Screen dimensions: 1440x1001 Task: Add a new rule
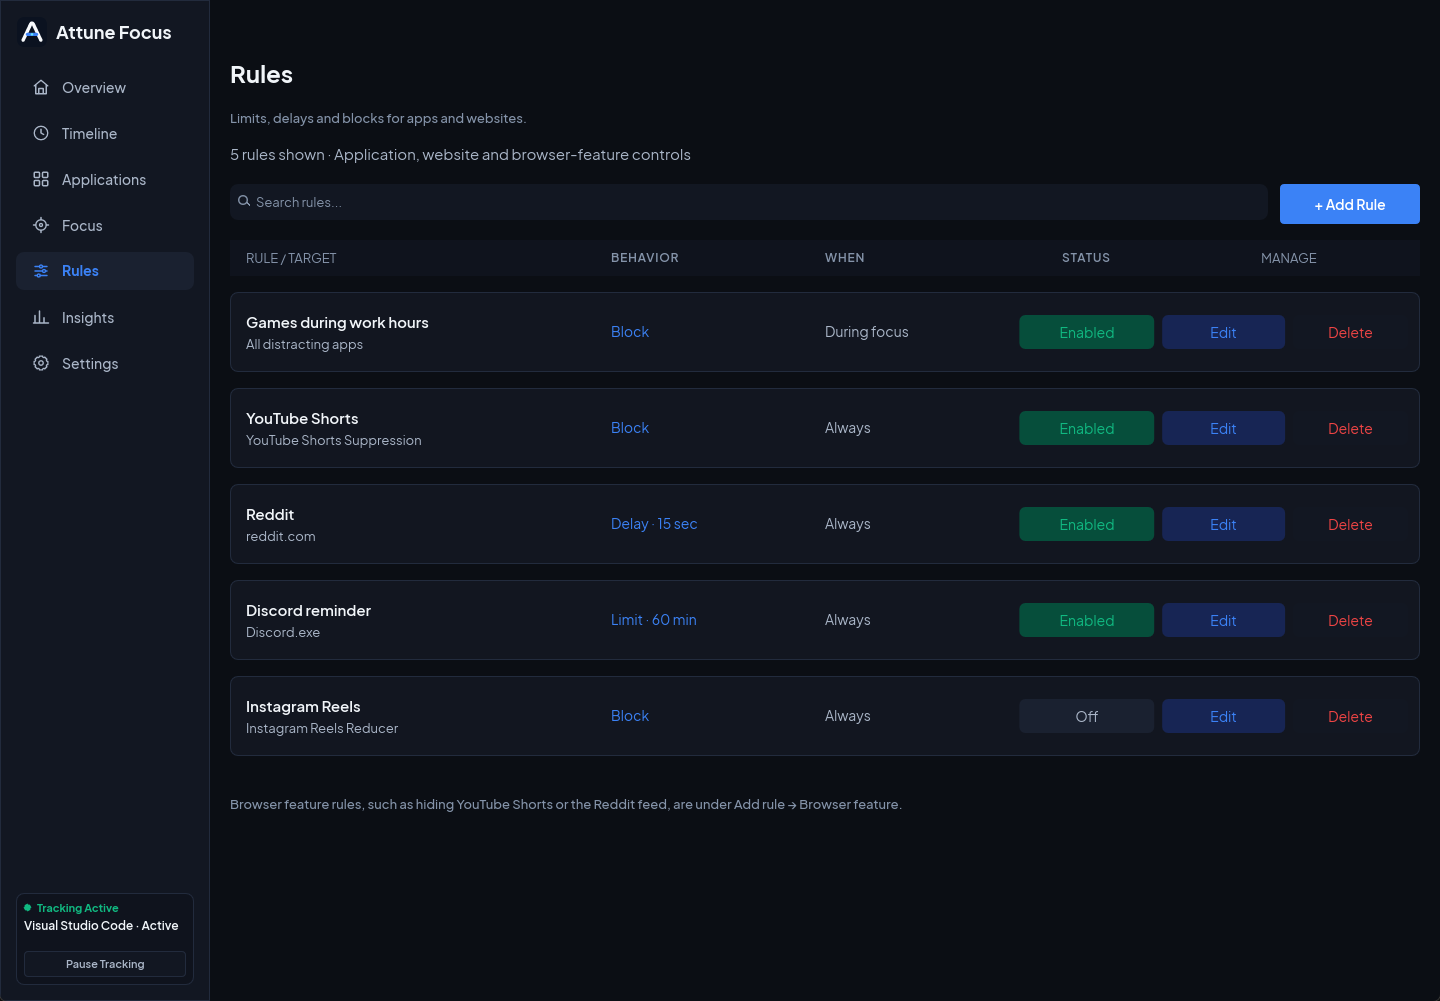pos(1349,204)
